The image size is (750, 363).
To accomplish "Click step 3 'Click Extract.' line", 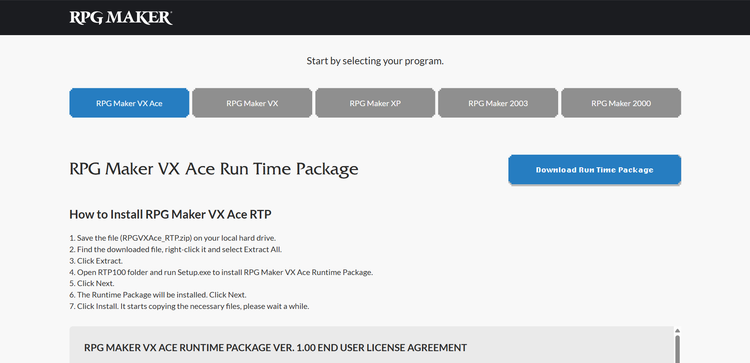I will (96, 261).
